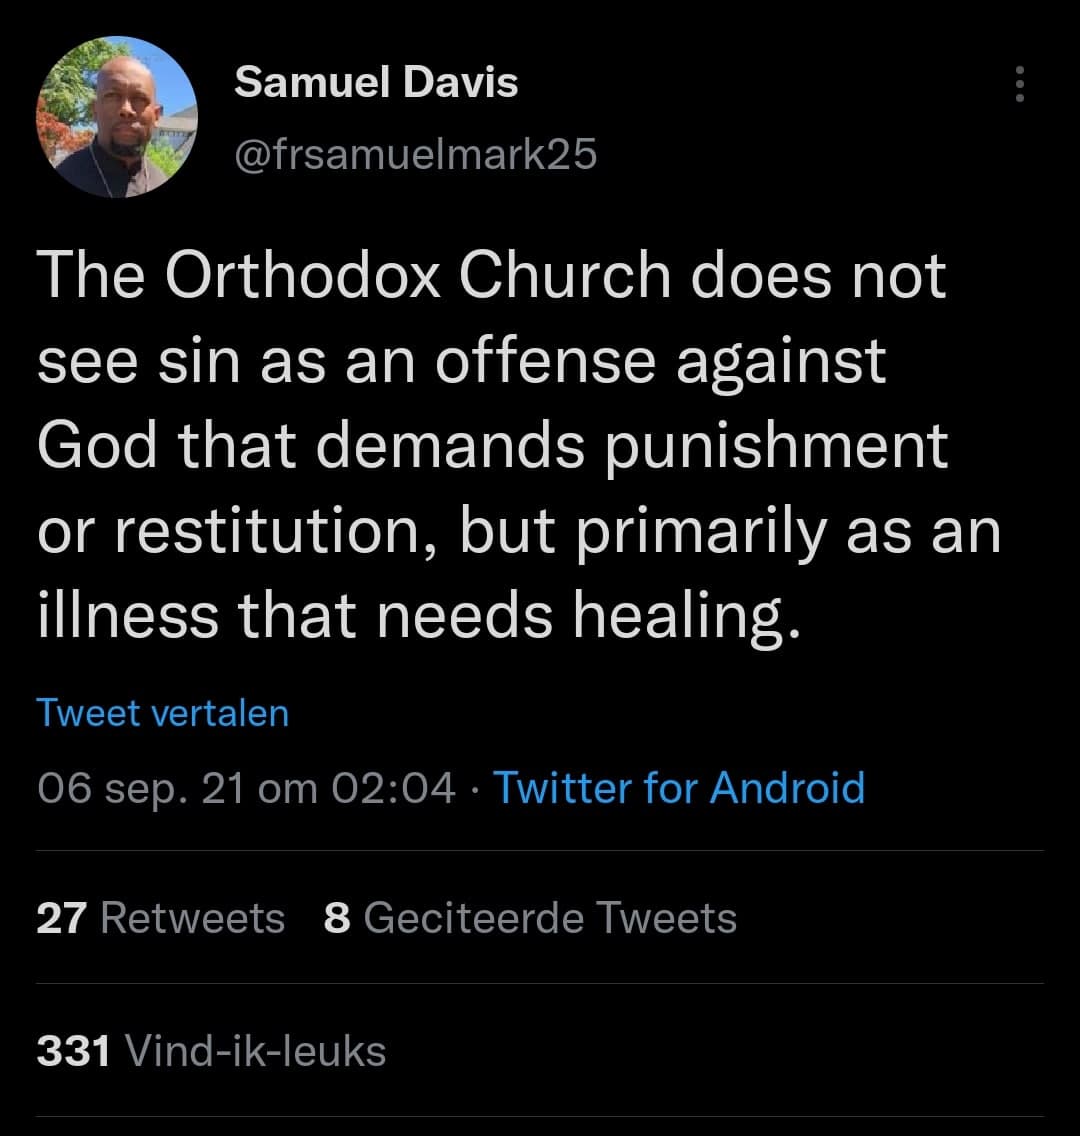This screenshot has height=1136, width=1080.
Task: Click the 'Geciteerde Tweets' label text
Action: coord(550,917)
